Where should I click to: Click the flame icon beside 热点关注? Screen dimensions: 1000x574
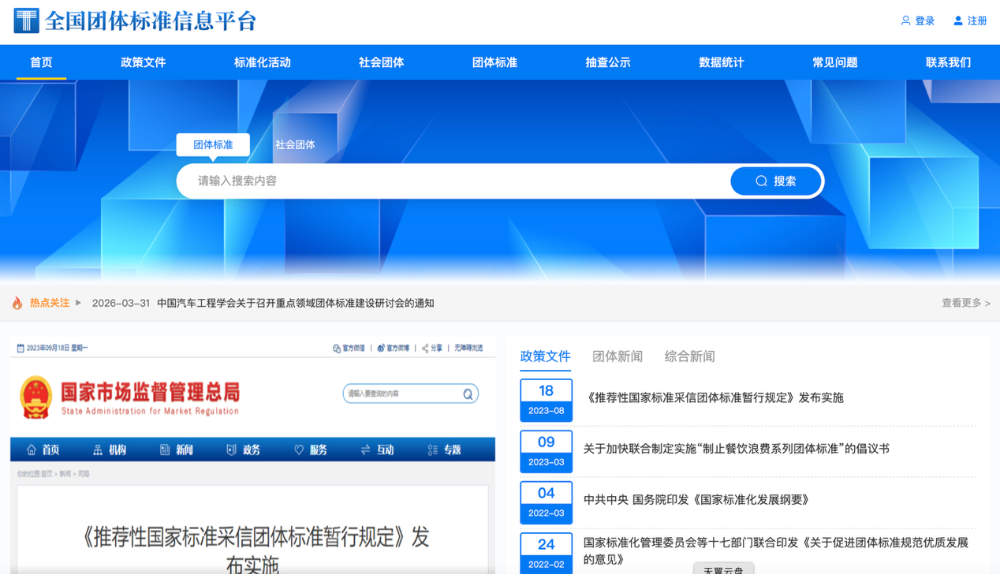pos(17,303)
